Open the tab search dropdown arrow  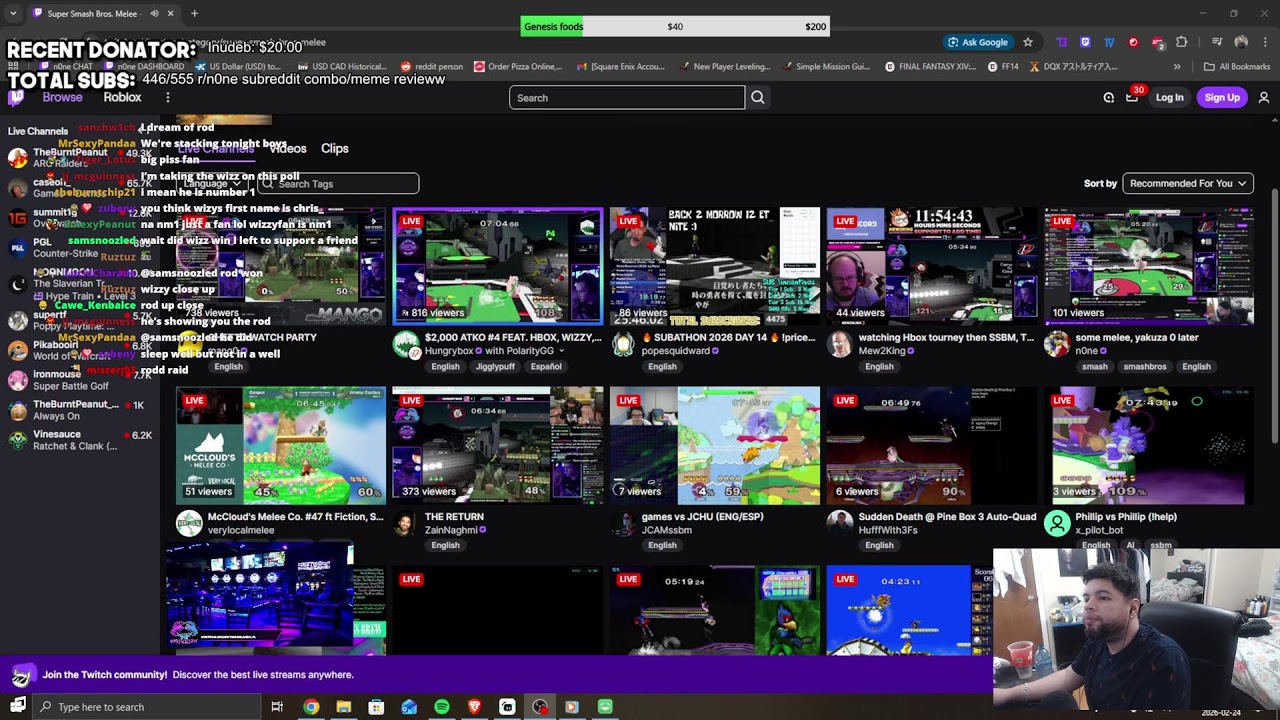click(x=12, y=13)
